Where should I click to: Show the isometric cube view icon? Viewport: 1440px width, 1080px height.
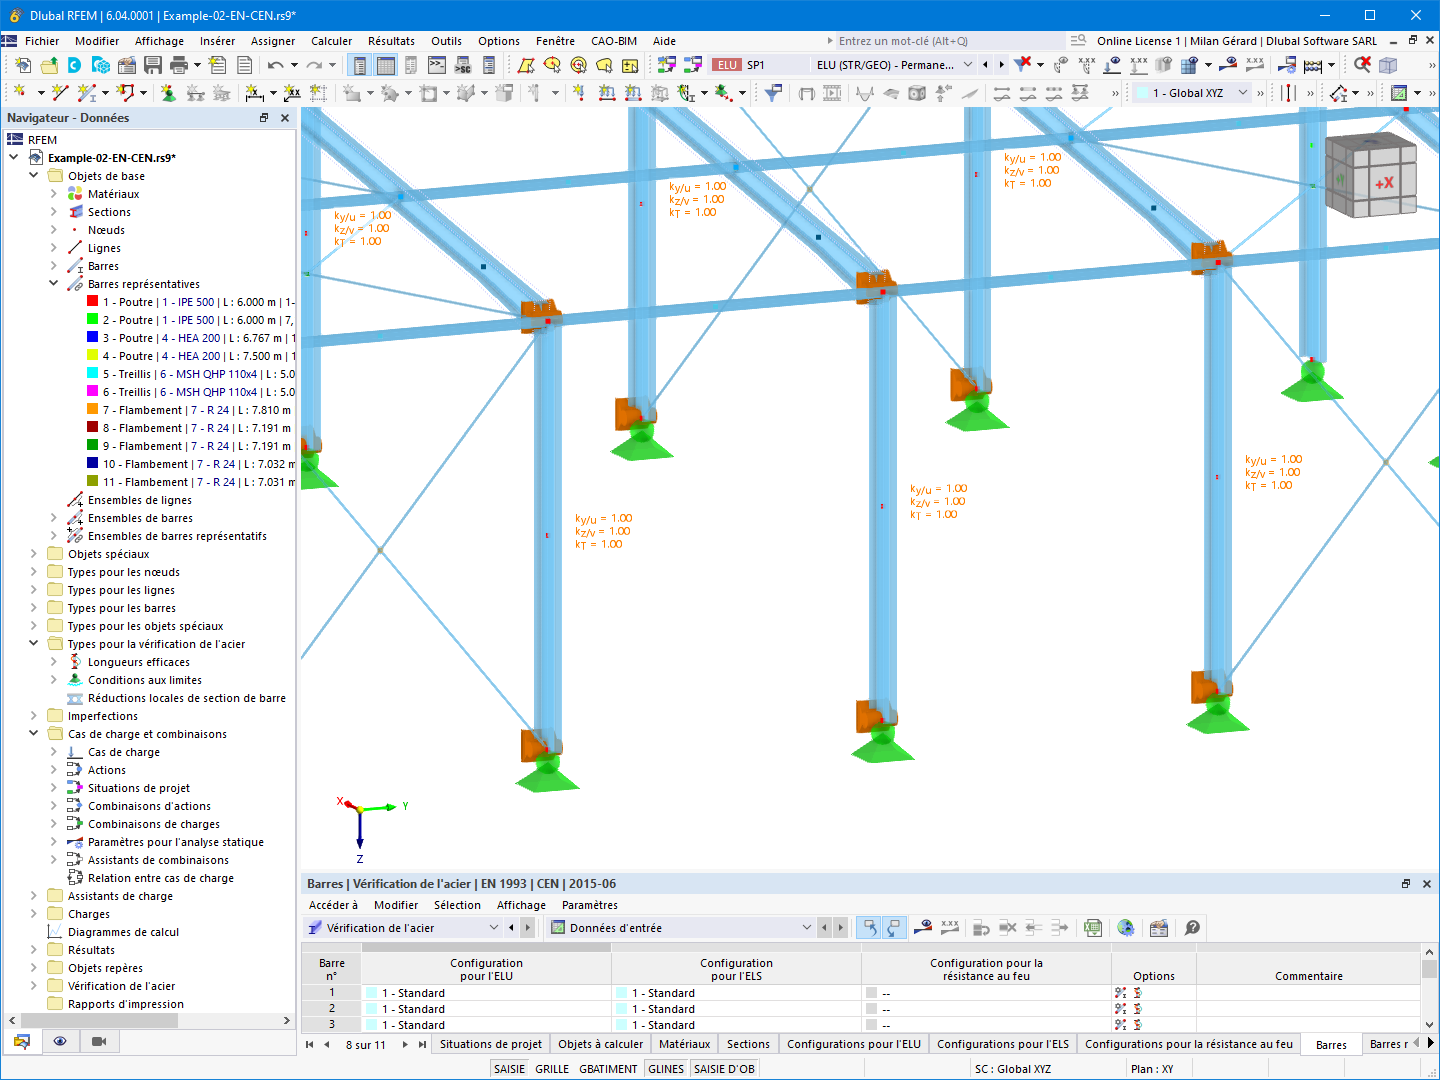pyautogui.click(x=1388, y=65)
